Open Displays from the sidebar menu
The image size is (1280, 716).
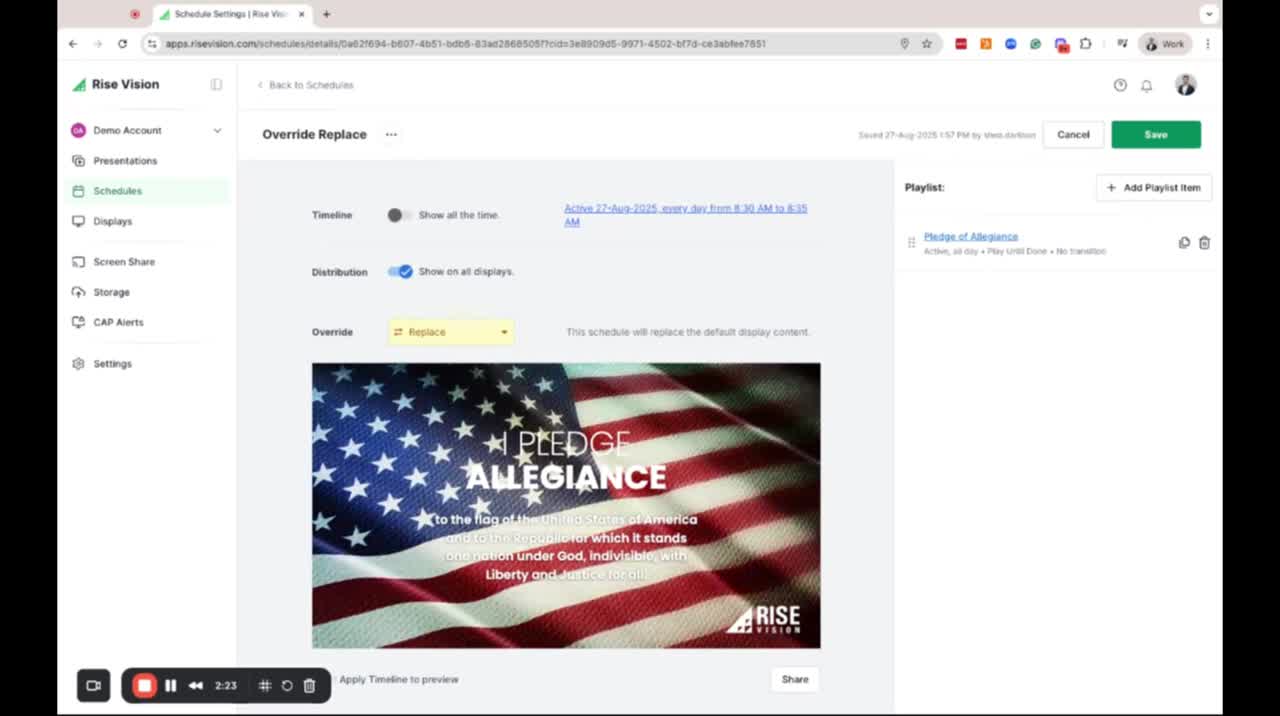[112, 221]
